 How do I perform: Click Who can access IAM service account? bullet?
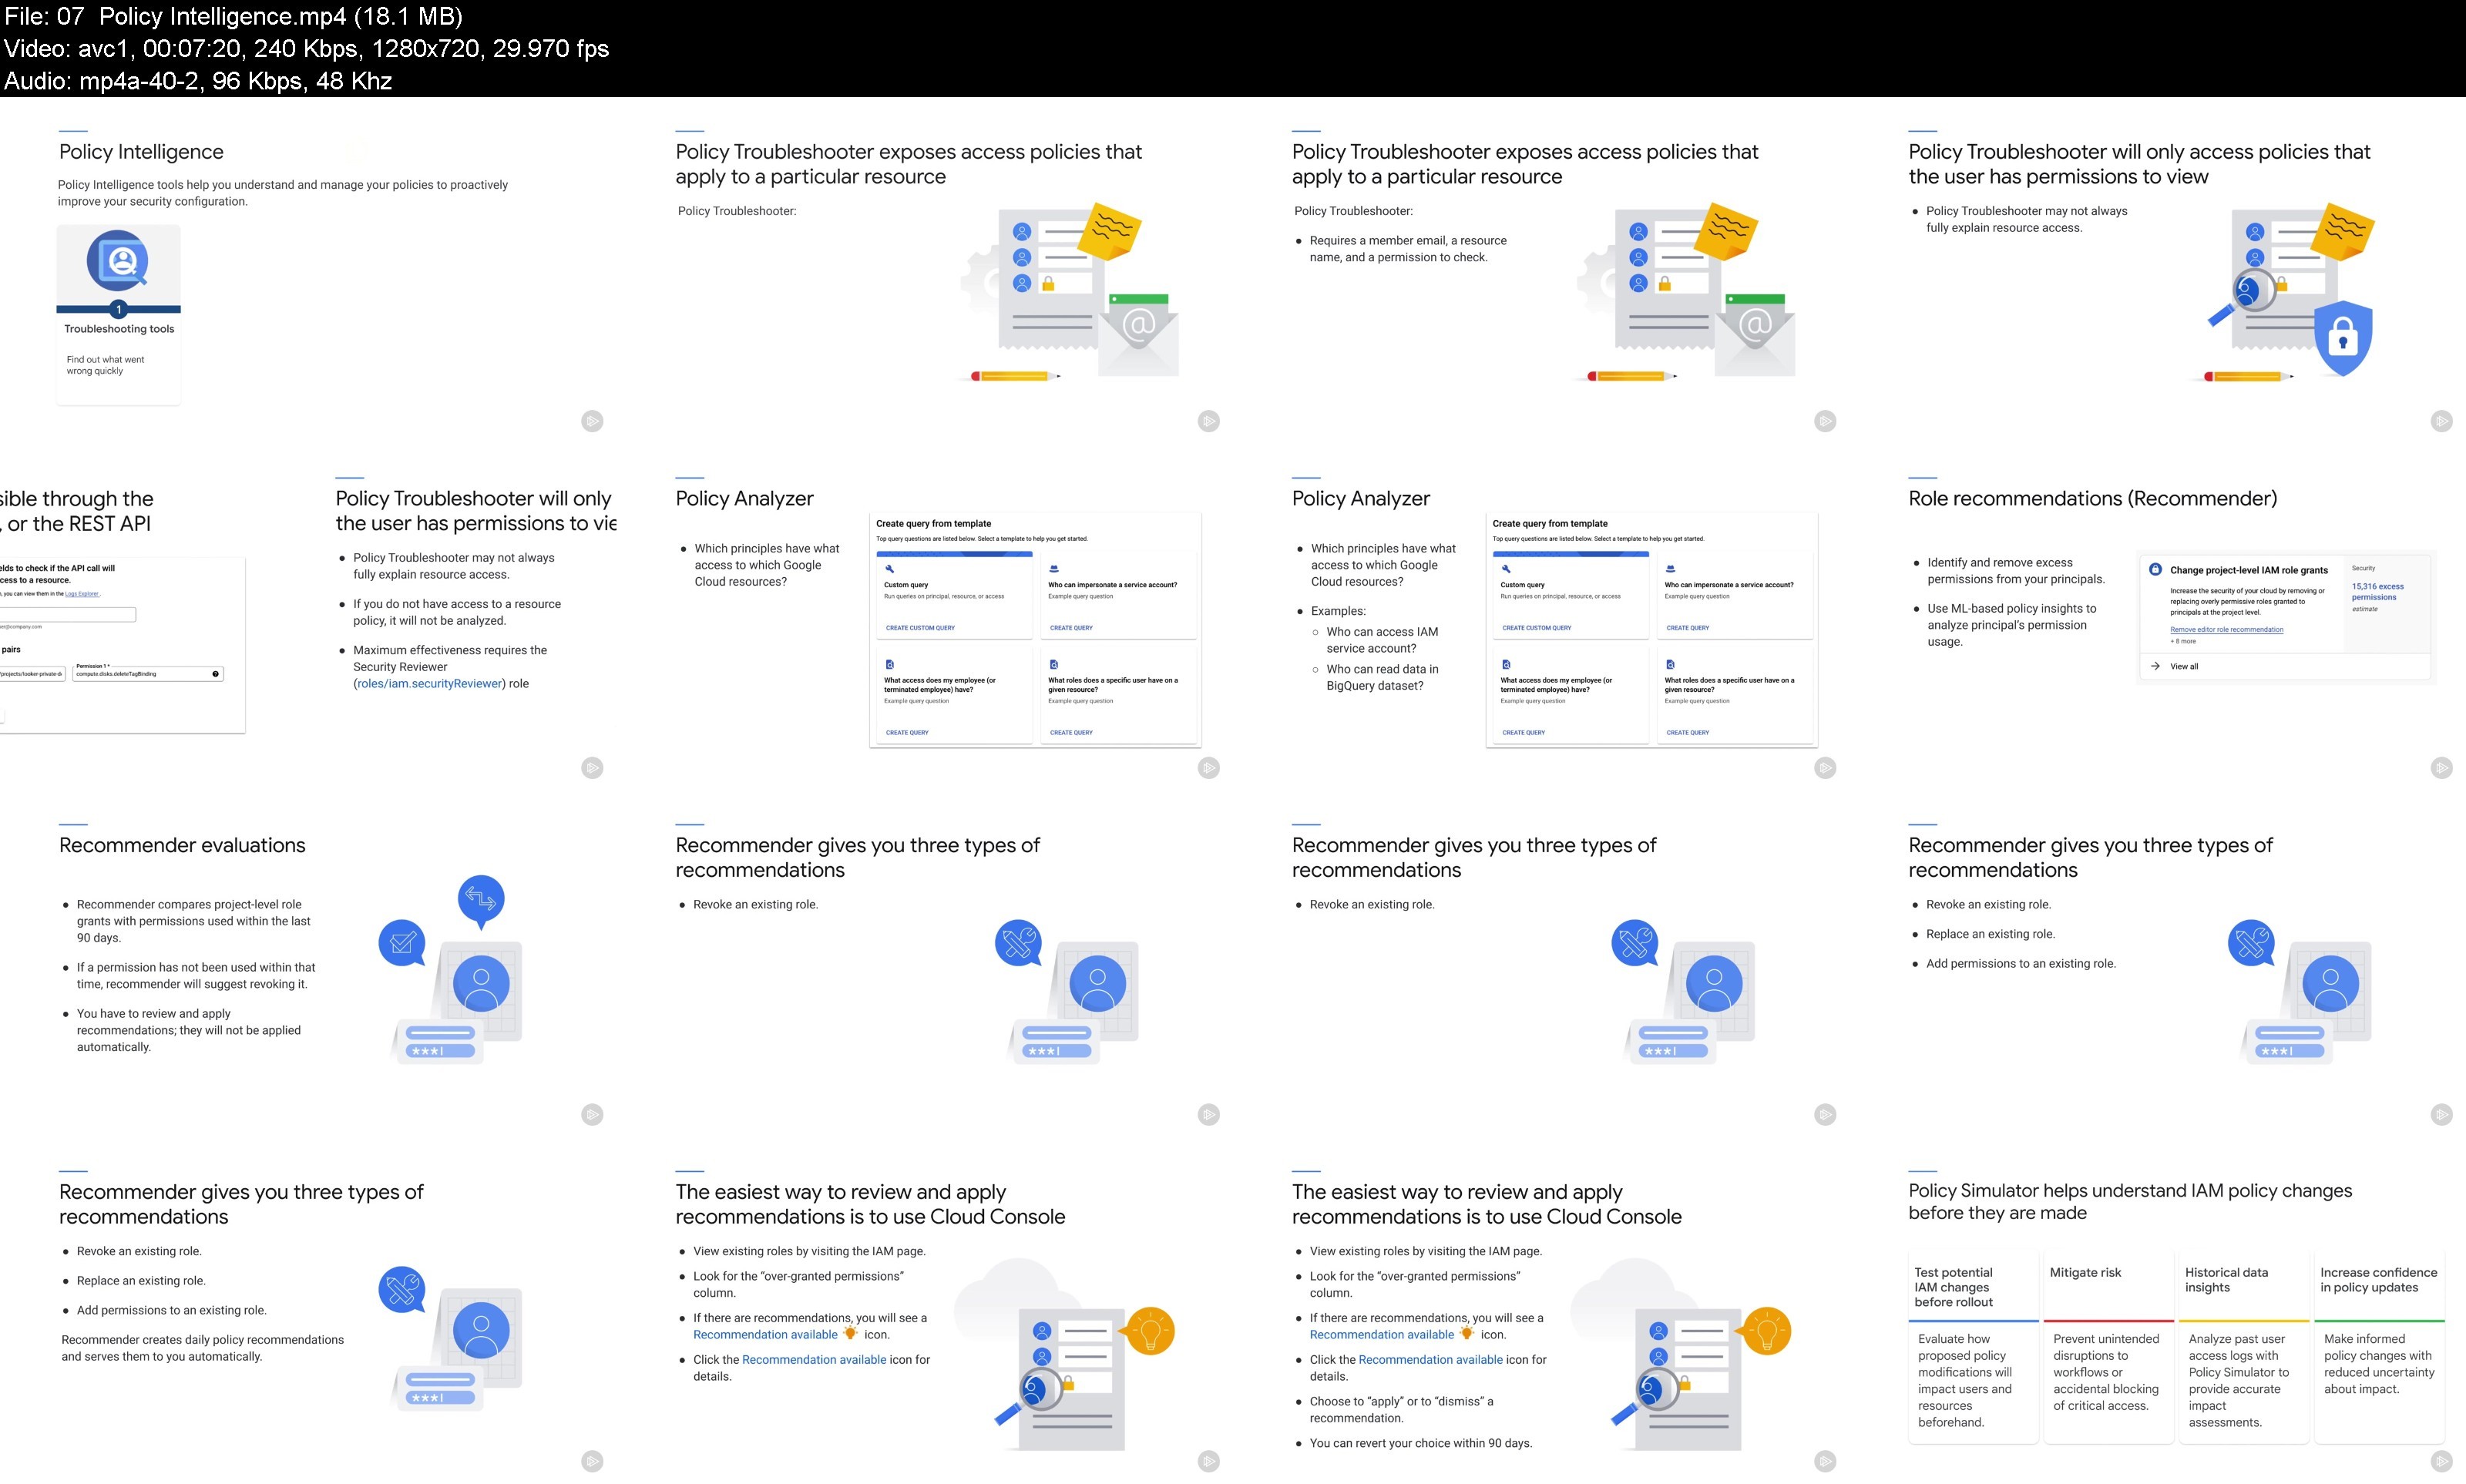pos(1382,640)
